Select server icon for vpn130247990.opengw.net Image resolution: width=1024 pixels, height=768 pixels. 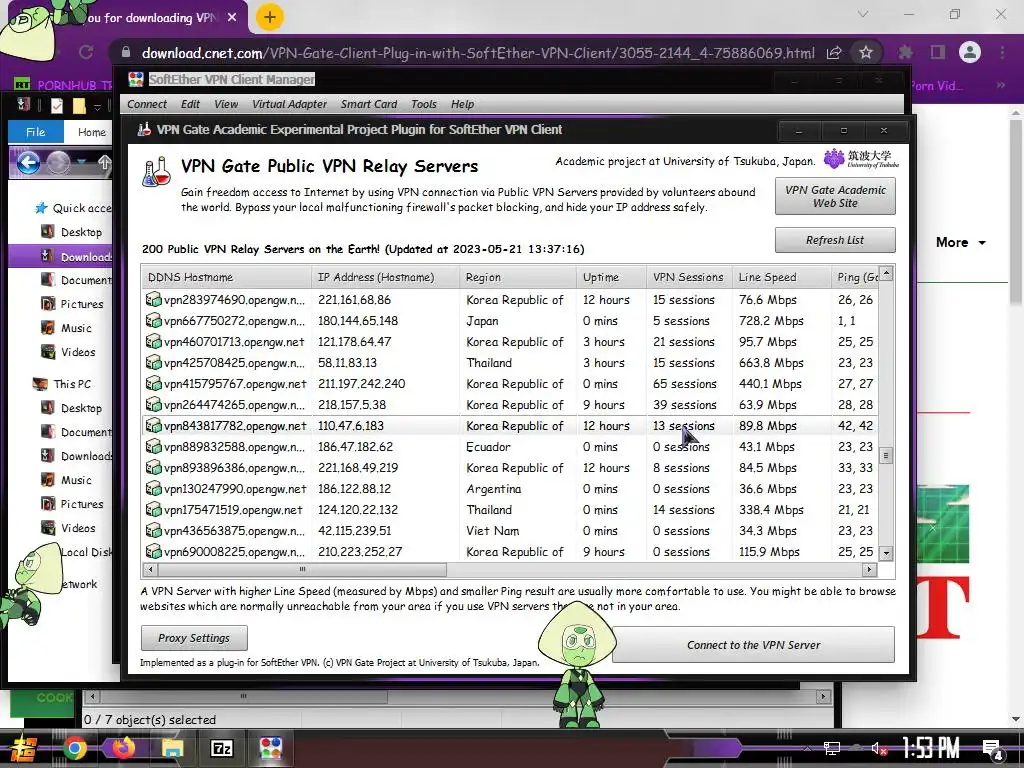click(153, 488)
